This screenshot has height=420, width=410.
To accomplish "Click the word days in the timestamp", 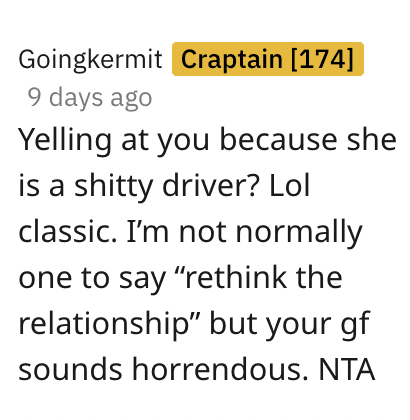I will (76, 98).
